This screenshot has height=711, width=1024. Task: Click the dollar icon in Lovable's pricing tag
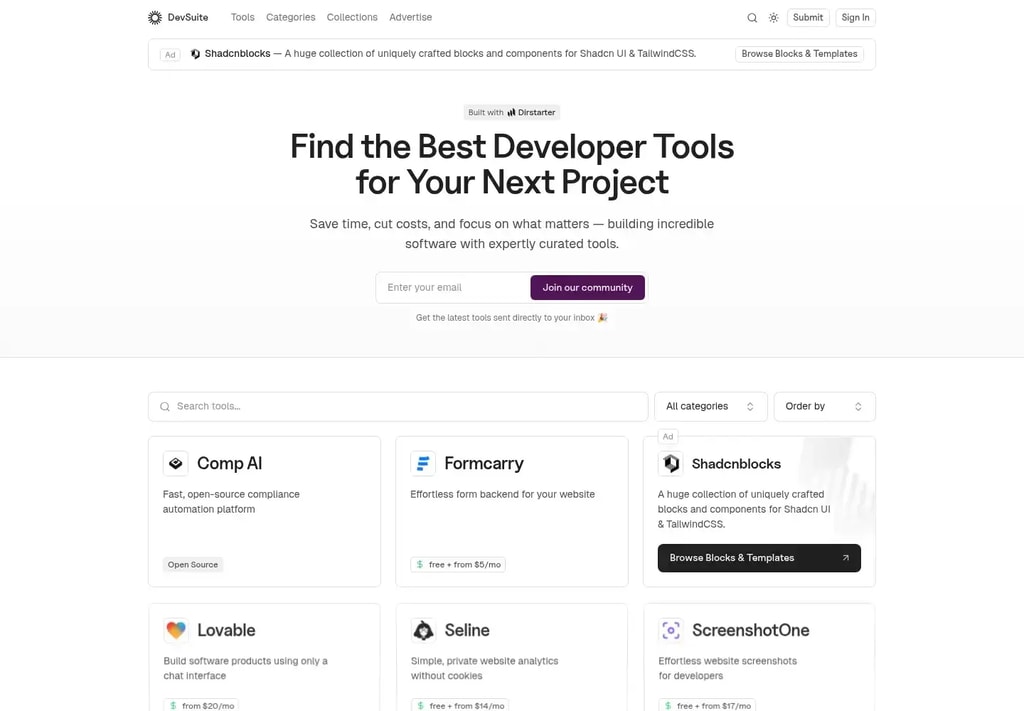[x=173, y=705]
